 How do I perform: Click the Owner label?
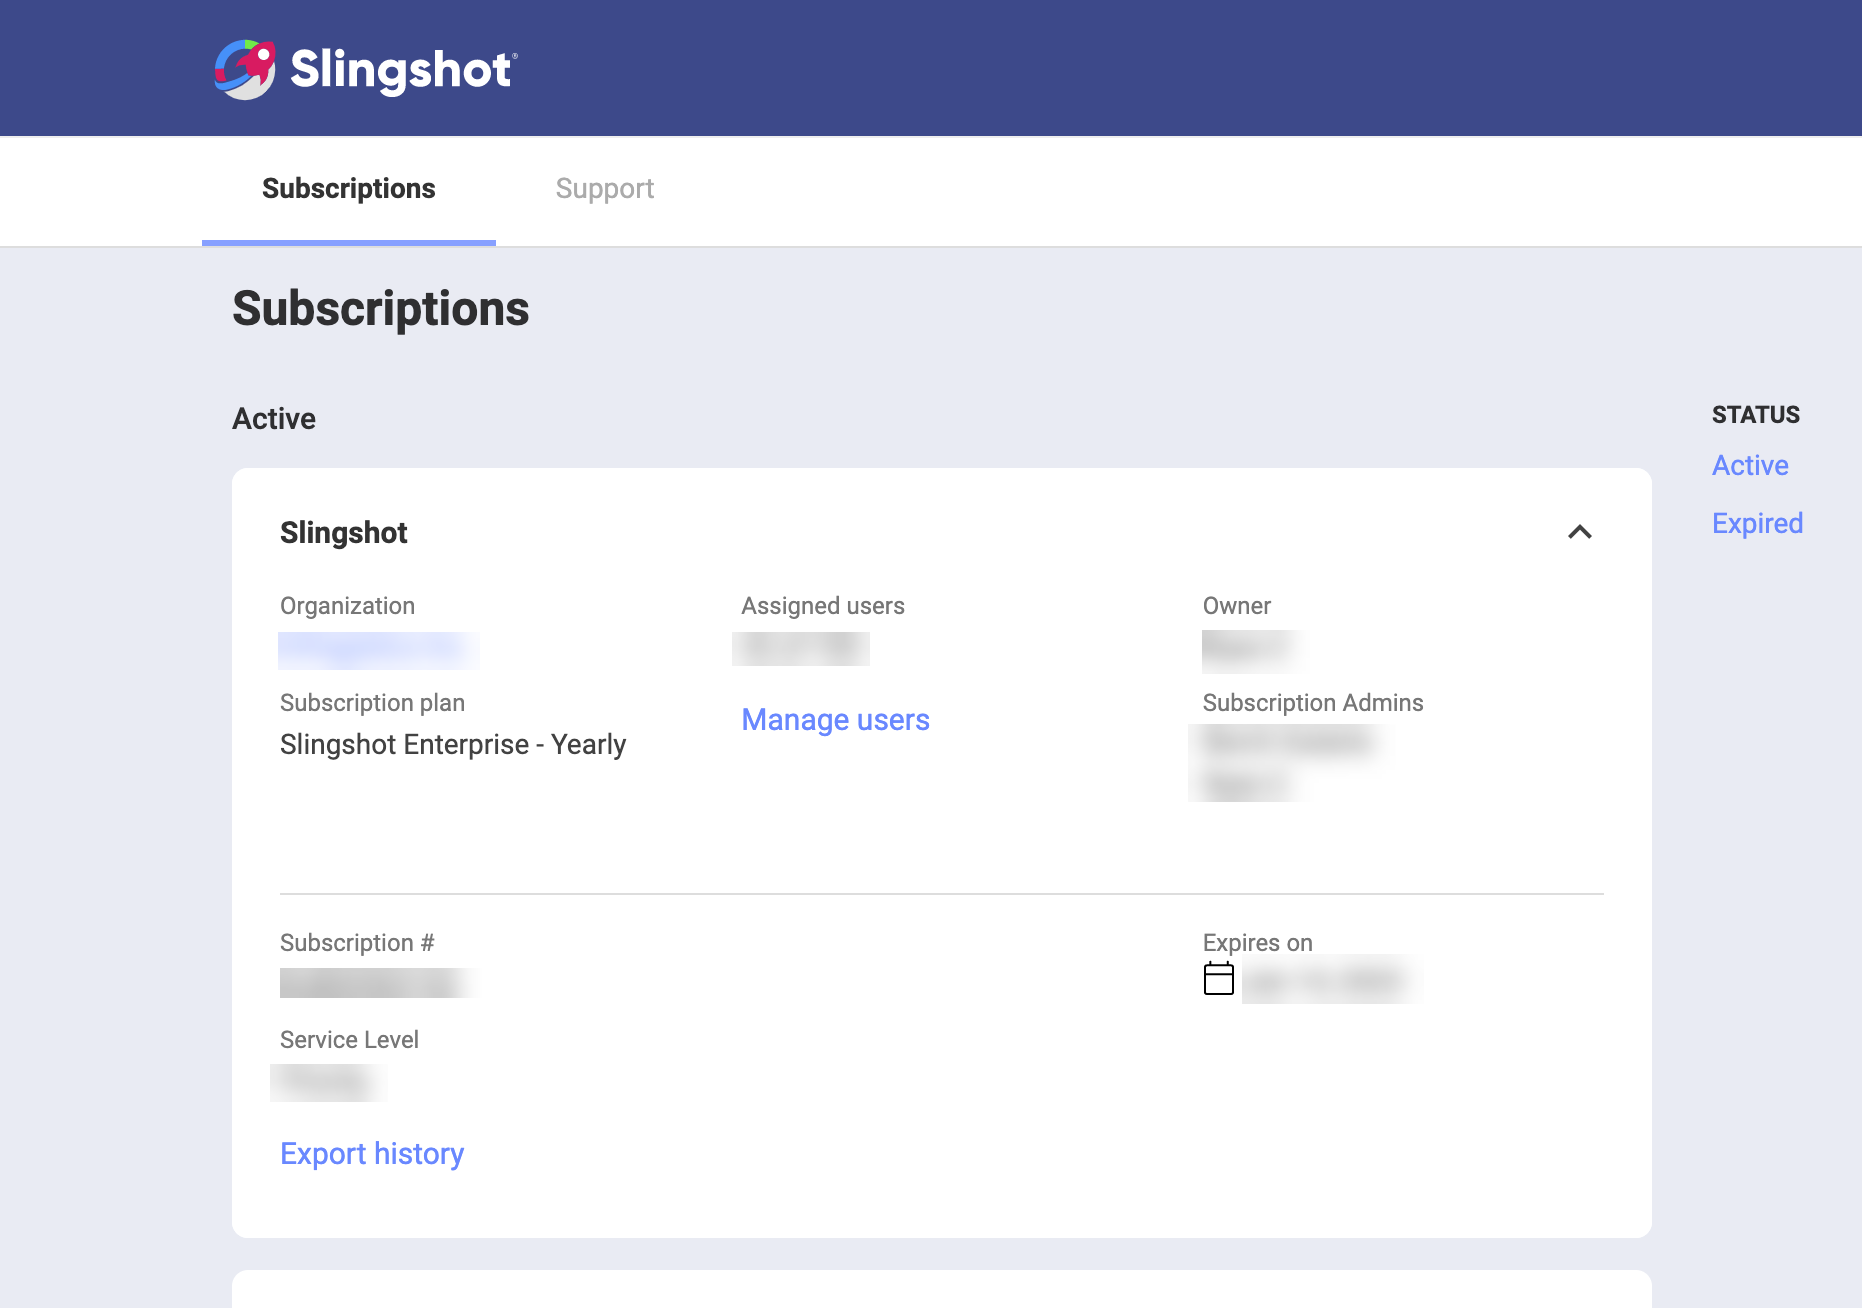(1237, 606)
